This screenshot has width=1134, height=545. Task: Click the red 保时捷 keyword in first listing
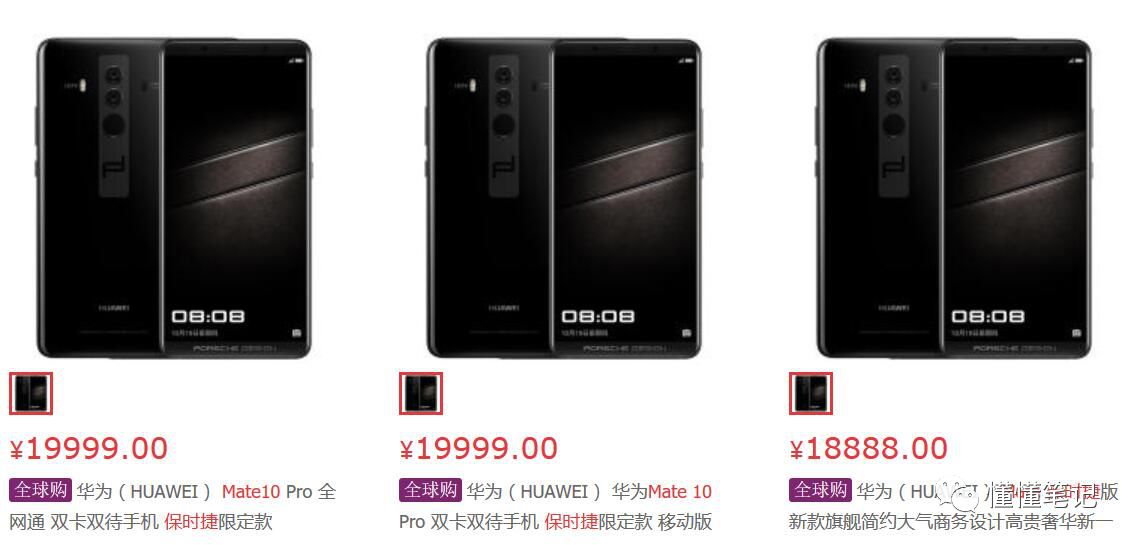point(191,522)
